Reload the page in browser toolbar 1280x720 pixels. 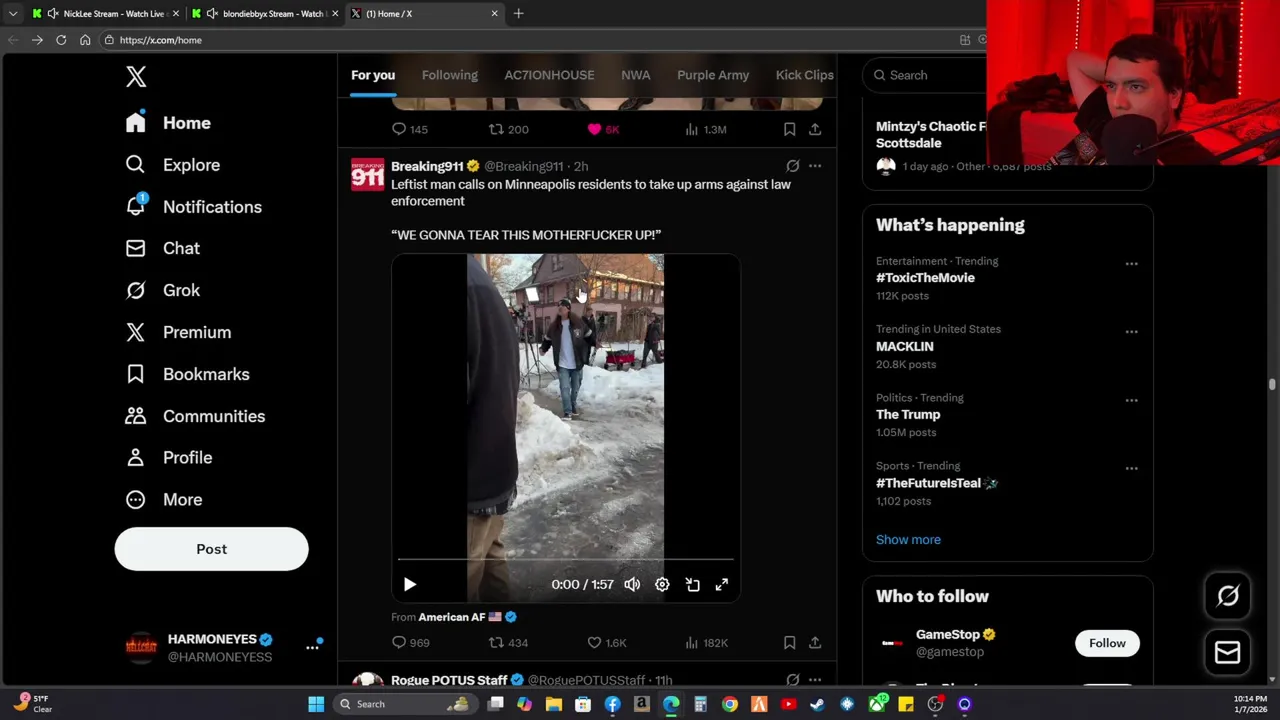tap(61, 40)
